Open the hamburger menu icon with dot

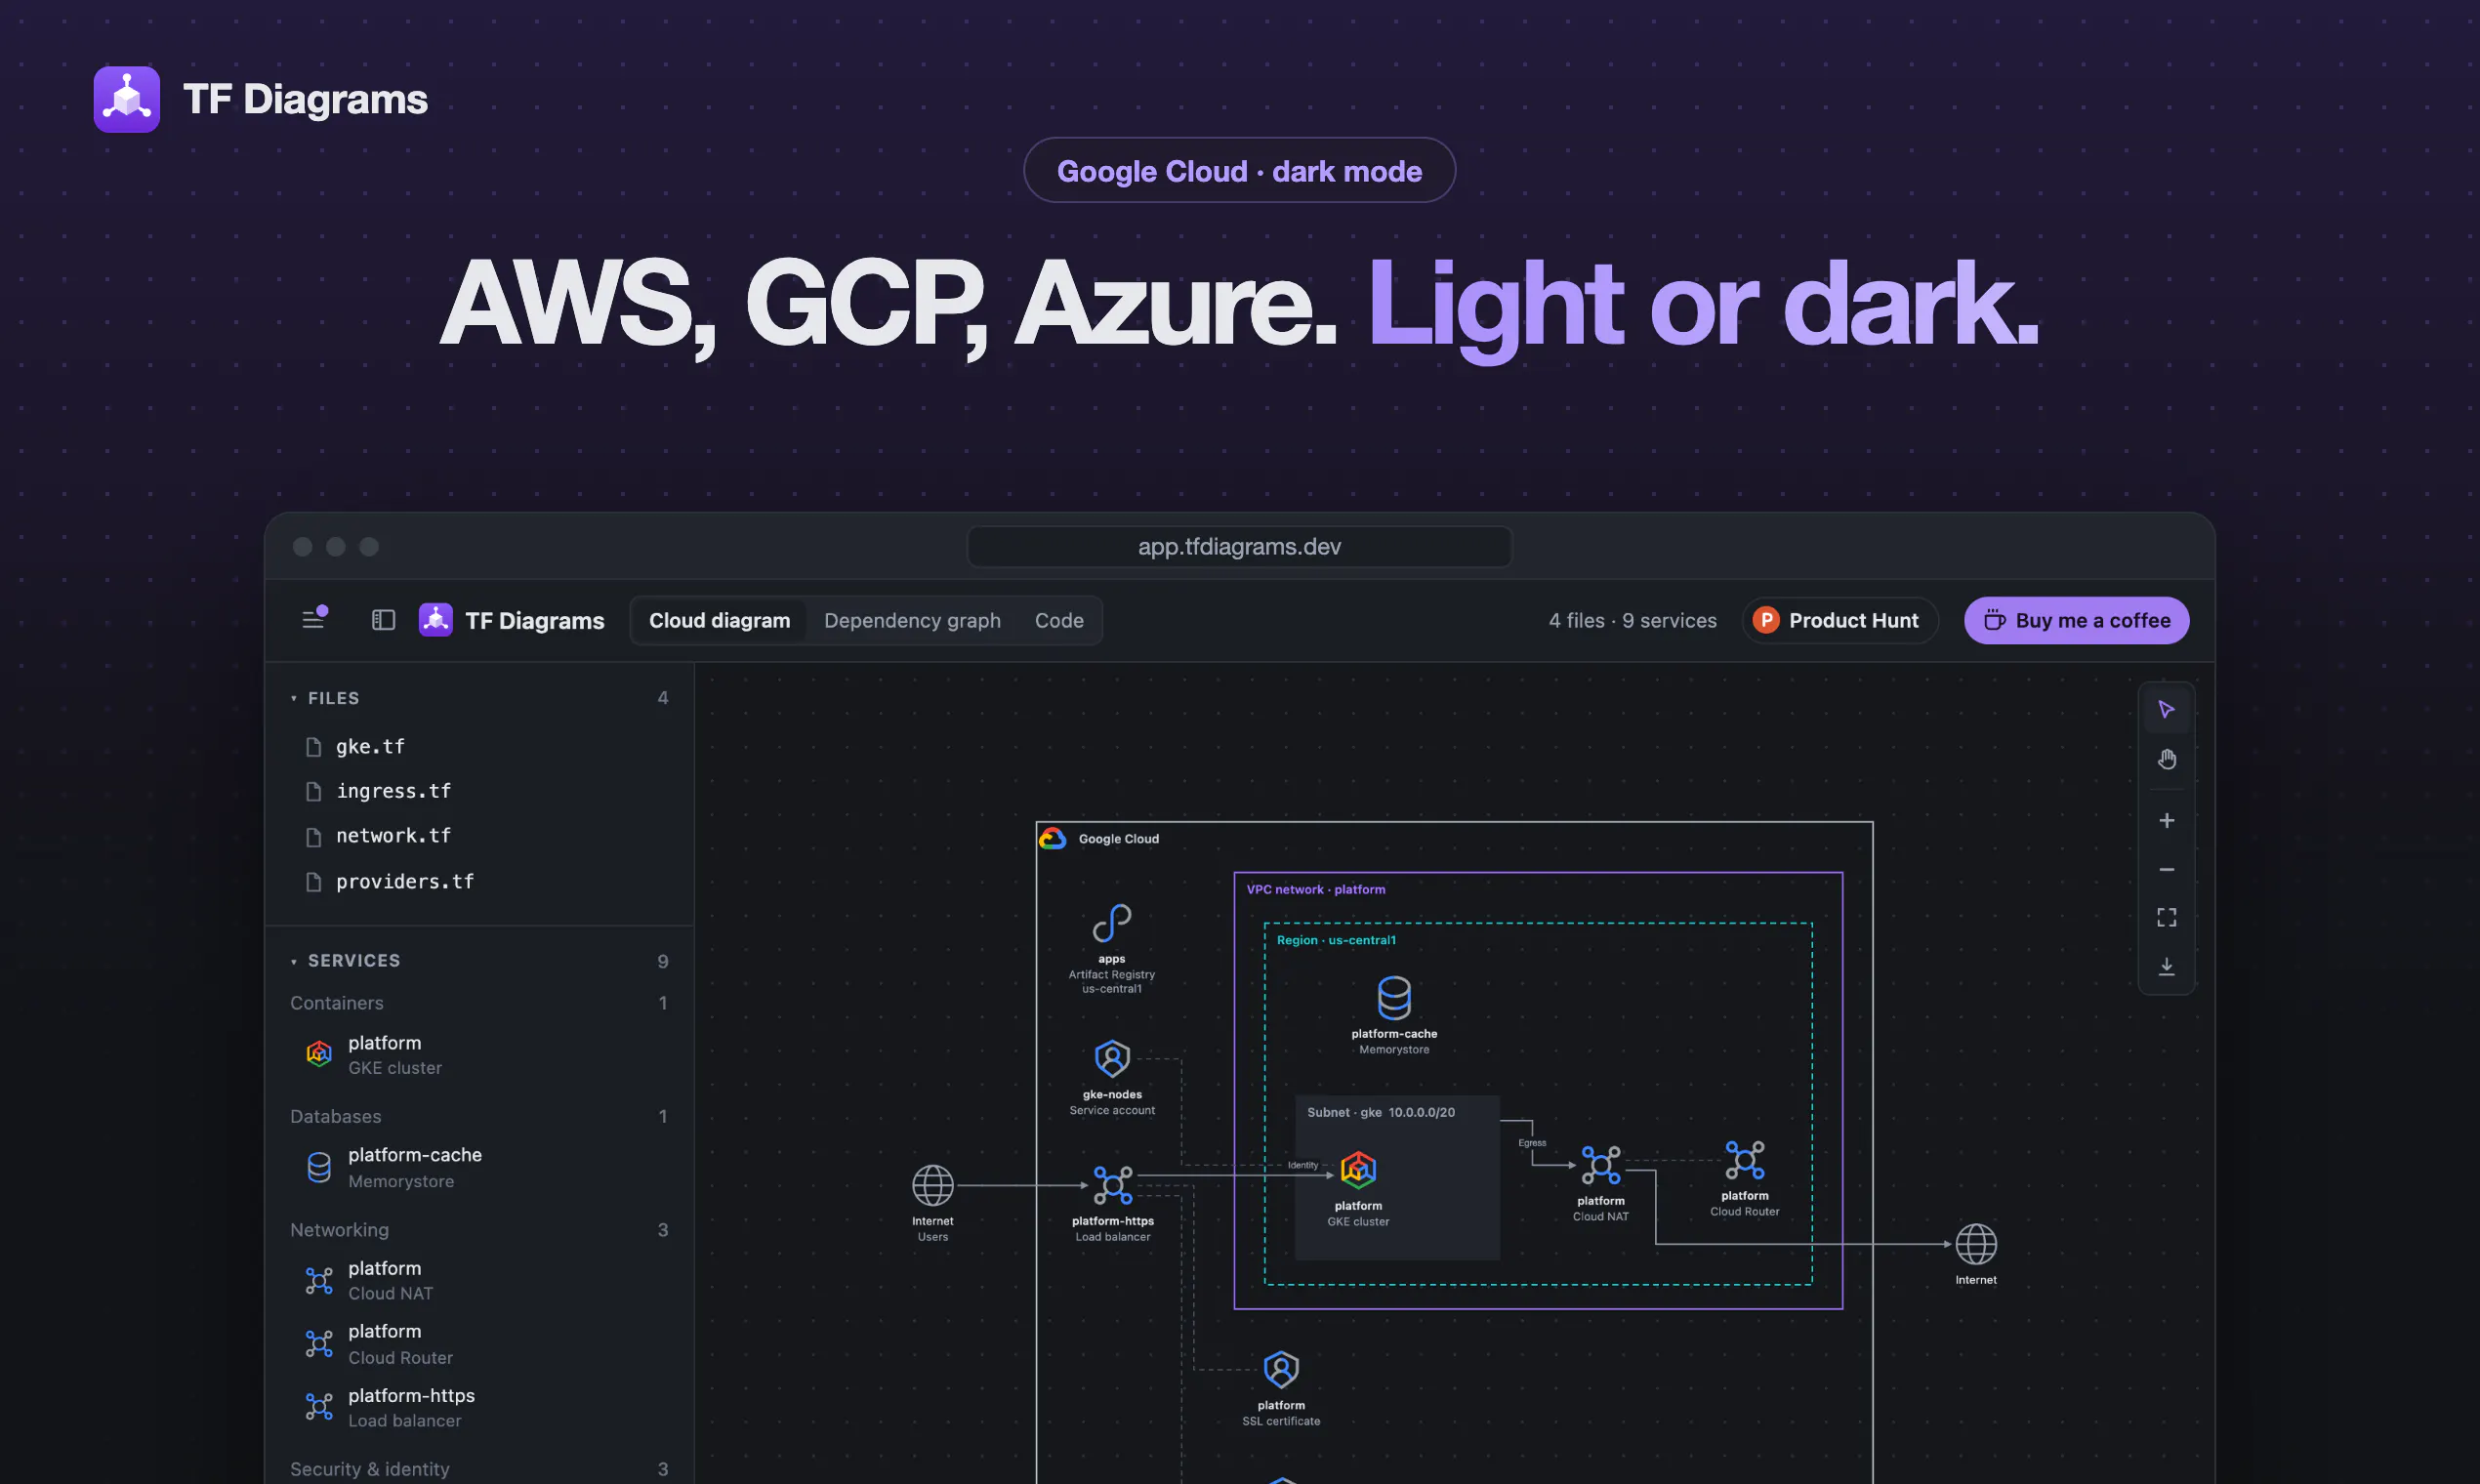pyautogui.click(x=314, y=619)
